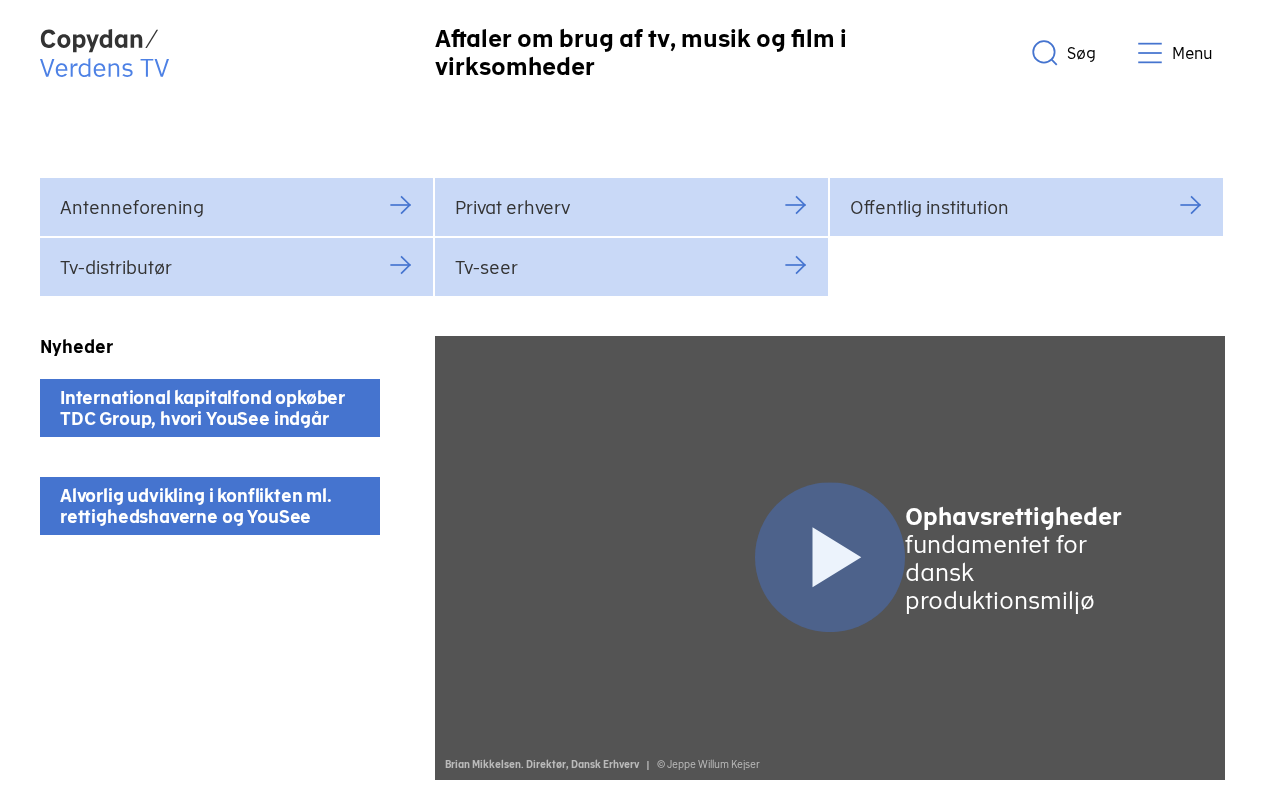The height and width of the screenshot is (800, 1280).
Task: Open the hamburger menu icon
Action: (1150, 53)
